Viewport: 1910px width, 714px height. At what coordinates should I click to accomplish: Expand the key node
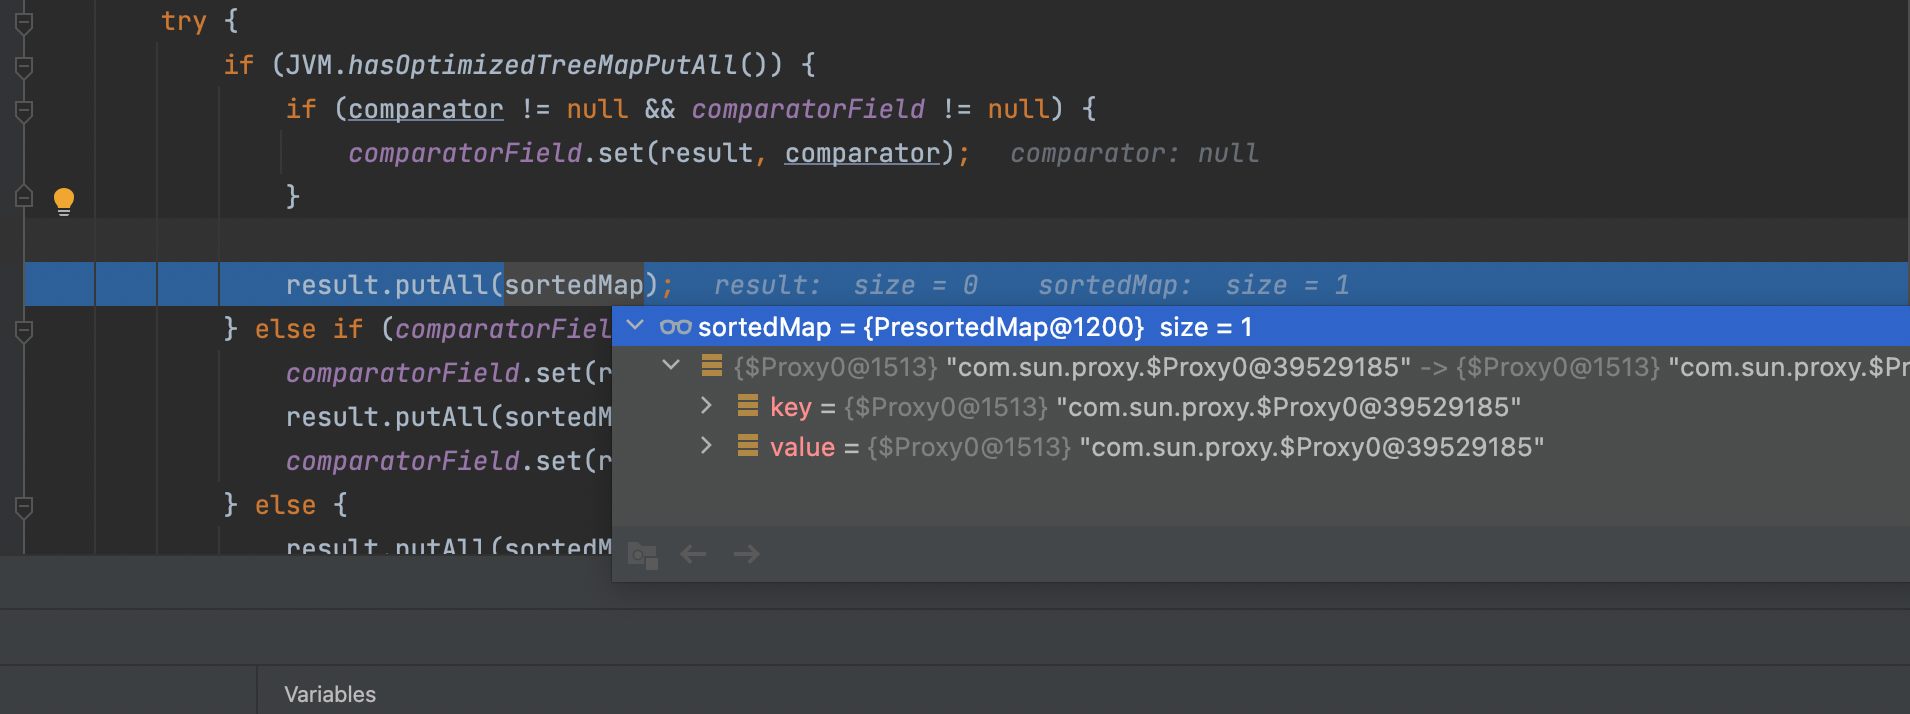706,405
